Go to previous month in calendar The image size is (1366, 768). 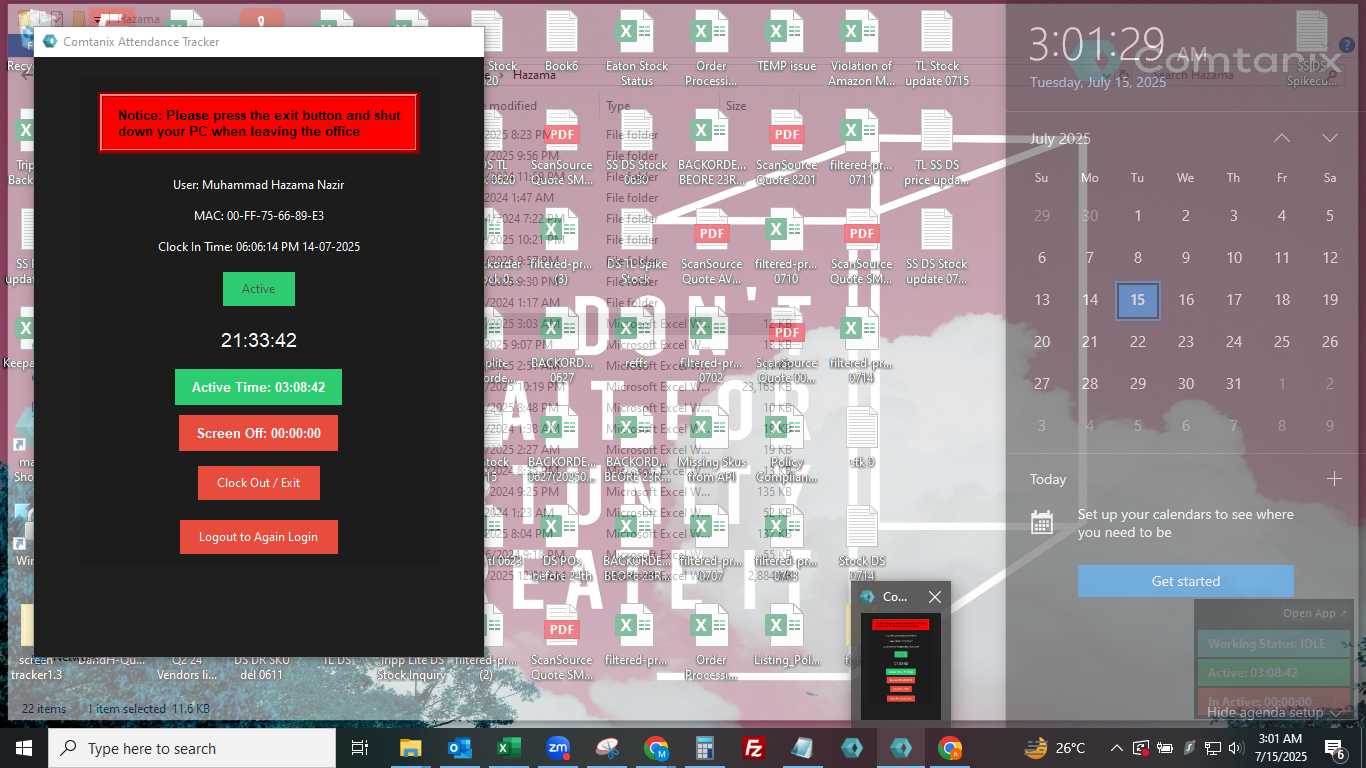[1282, 138]
